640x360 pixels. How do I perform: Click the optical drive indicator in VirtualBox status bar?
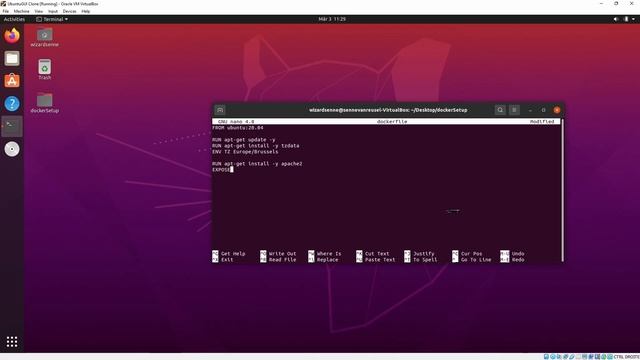[553, 357]
